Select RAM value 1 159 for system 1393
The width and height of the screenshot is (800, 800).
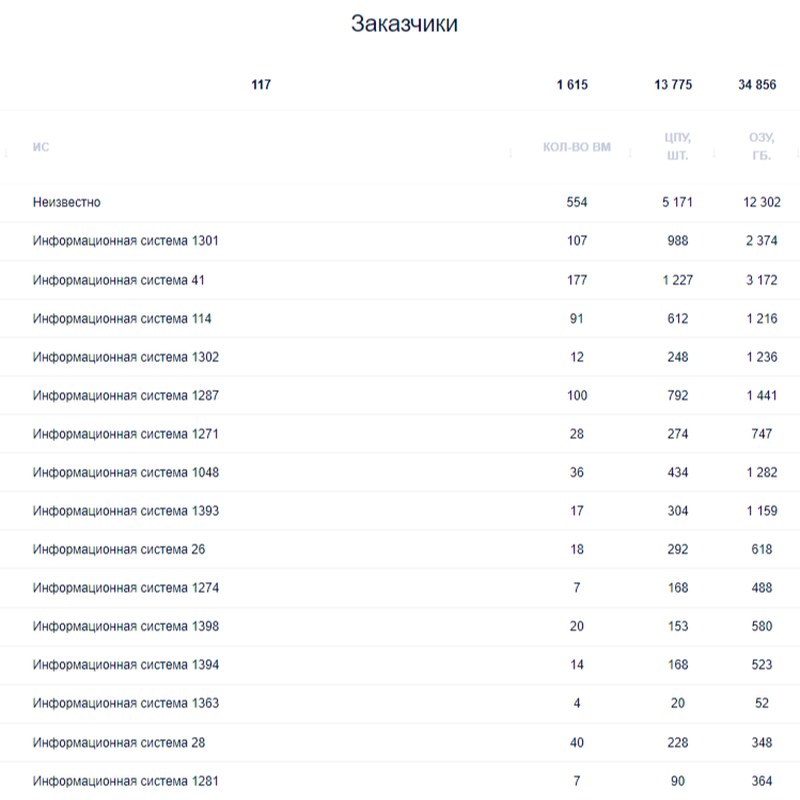pos(762,511)
